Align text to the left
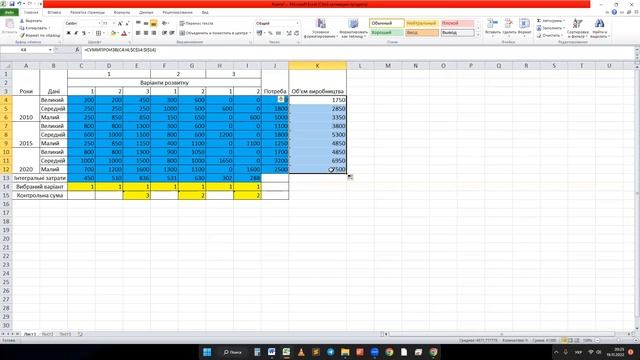Viewport: 640px width, 360px height. click(x=138, y=33)
